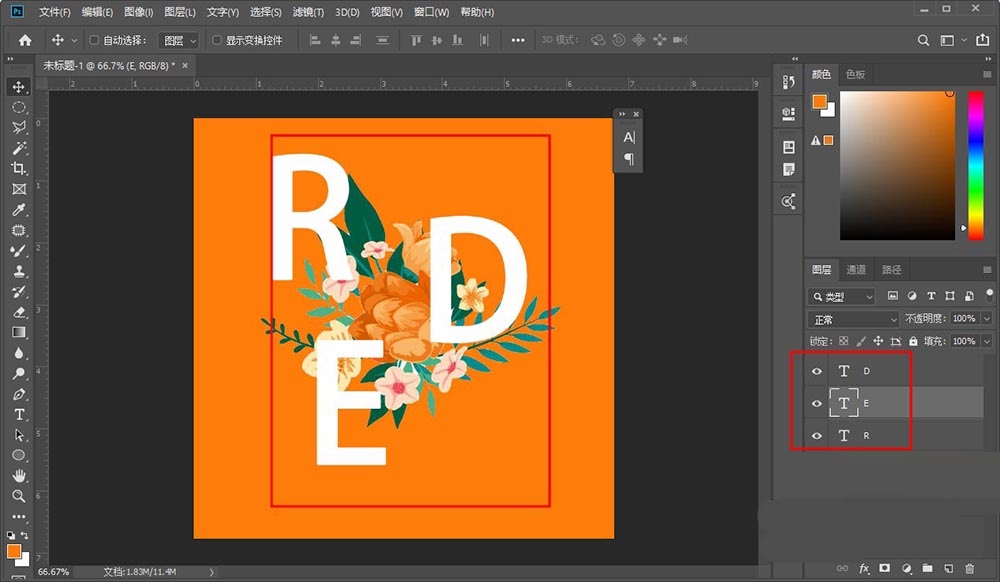This screenshot has width=1000, height=582.
Task: Select the E layer thumbnail
Action: pyautogui.click(x=845, y=403)
